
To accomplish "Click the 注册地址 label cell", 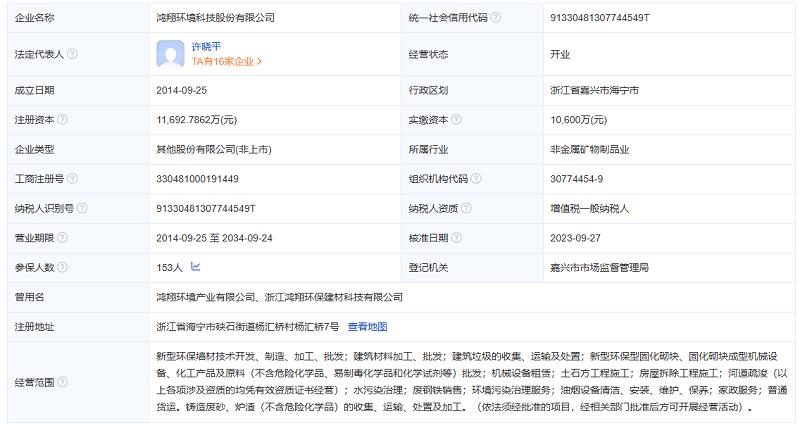I will [x=78, y=326].
